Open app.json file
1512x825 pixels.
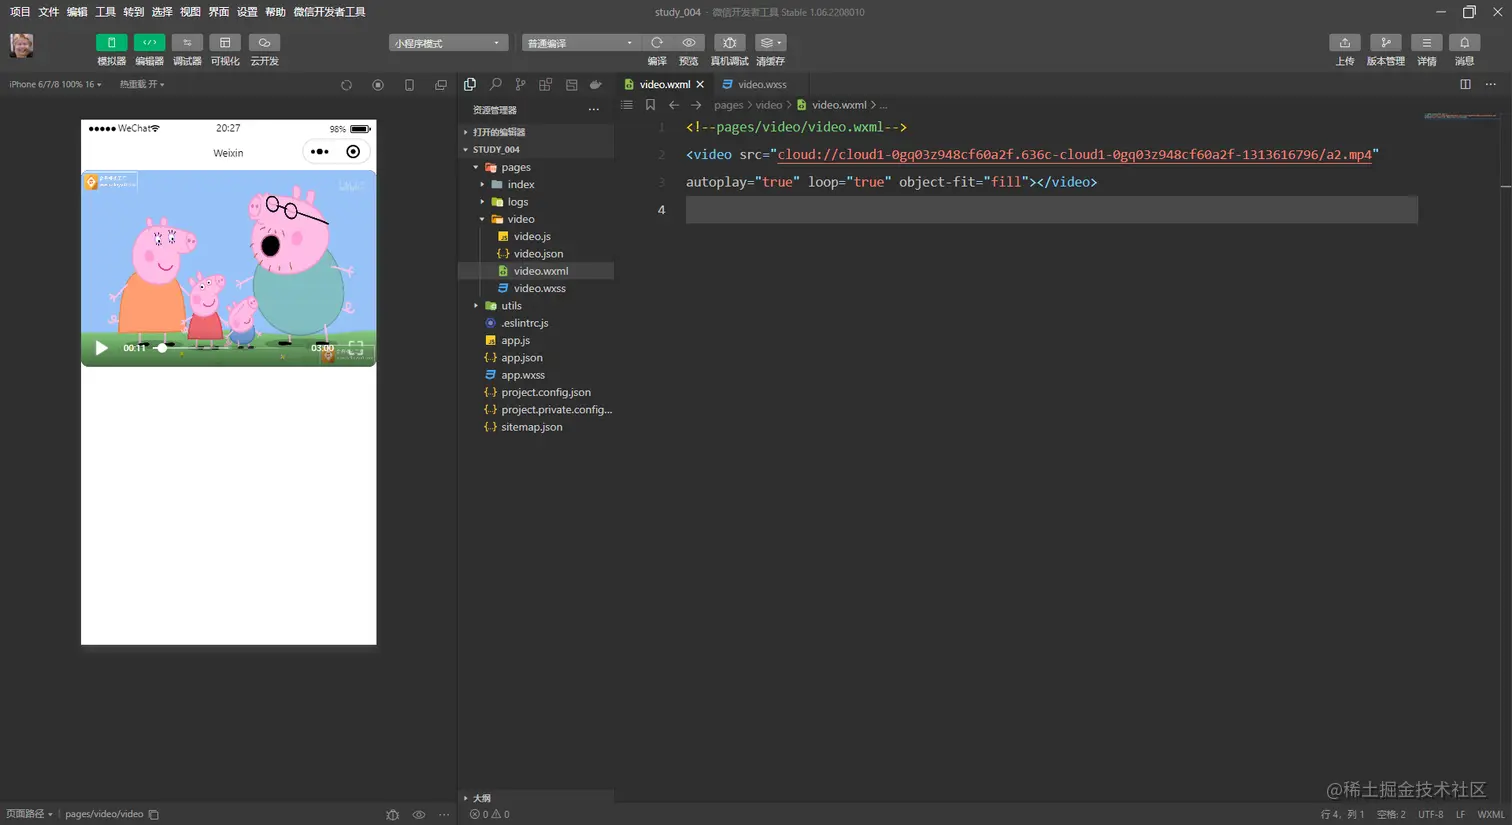click(x=536, y=358)
